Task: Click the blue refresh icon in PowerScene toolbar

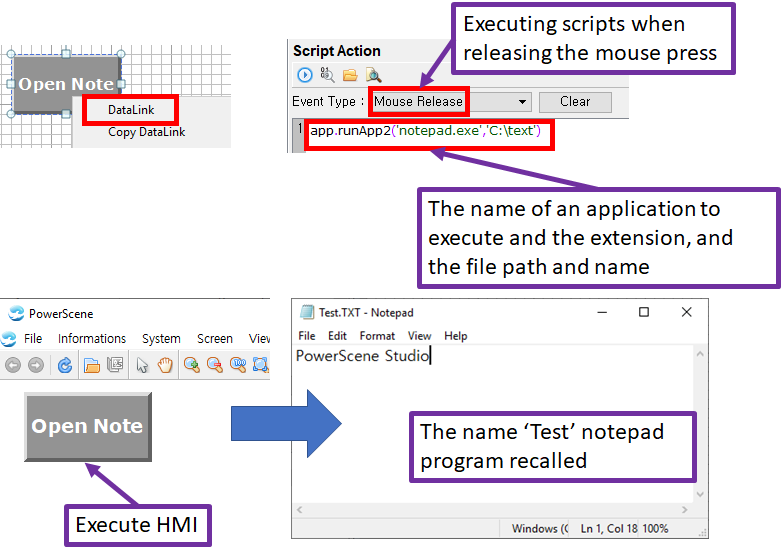Action: pyautogui.click(x=65, y=365)
